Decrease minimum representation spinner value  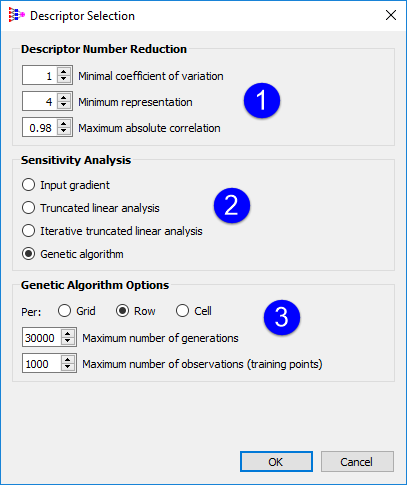pos(64,105)
